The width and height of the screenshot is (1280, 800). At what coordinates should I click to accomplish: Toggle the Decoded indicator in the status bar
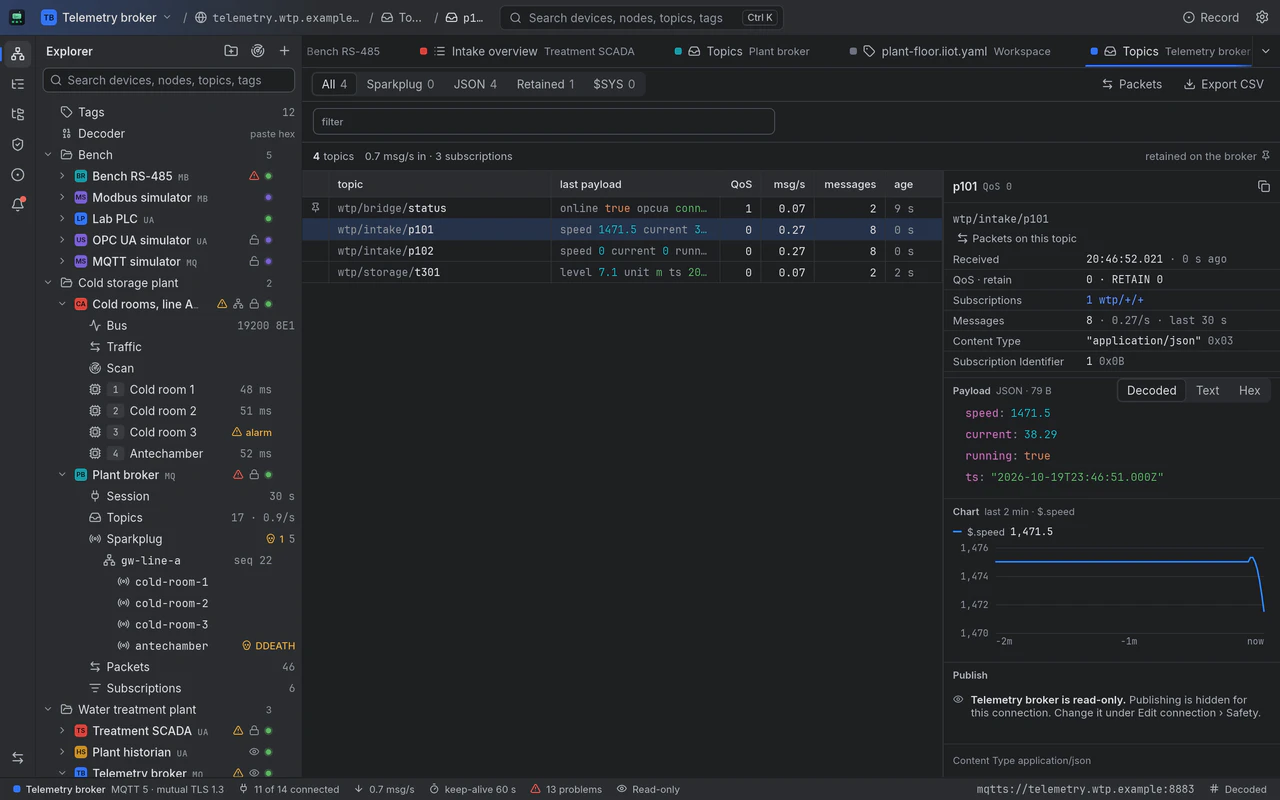[1238, 789]
